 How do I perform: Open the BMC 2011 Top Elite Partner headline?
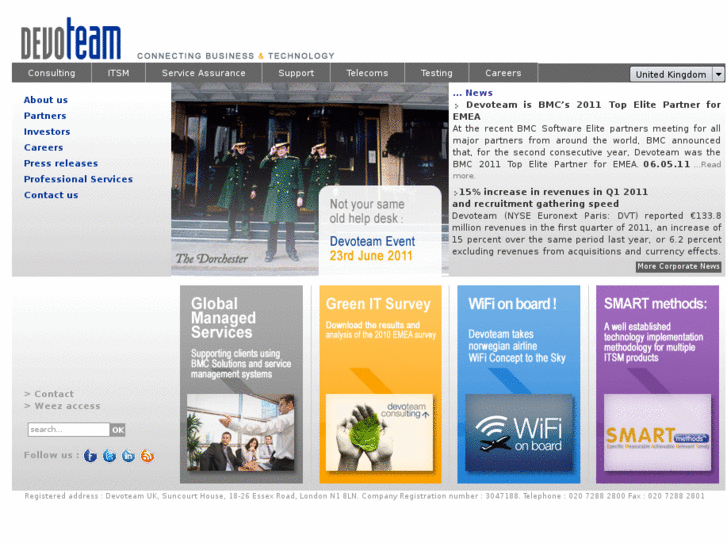tap(587, 110)
